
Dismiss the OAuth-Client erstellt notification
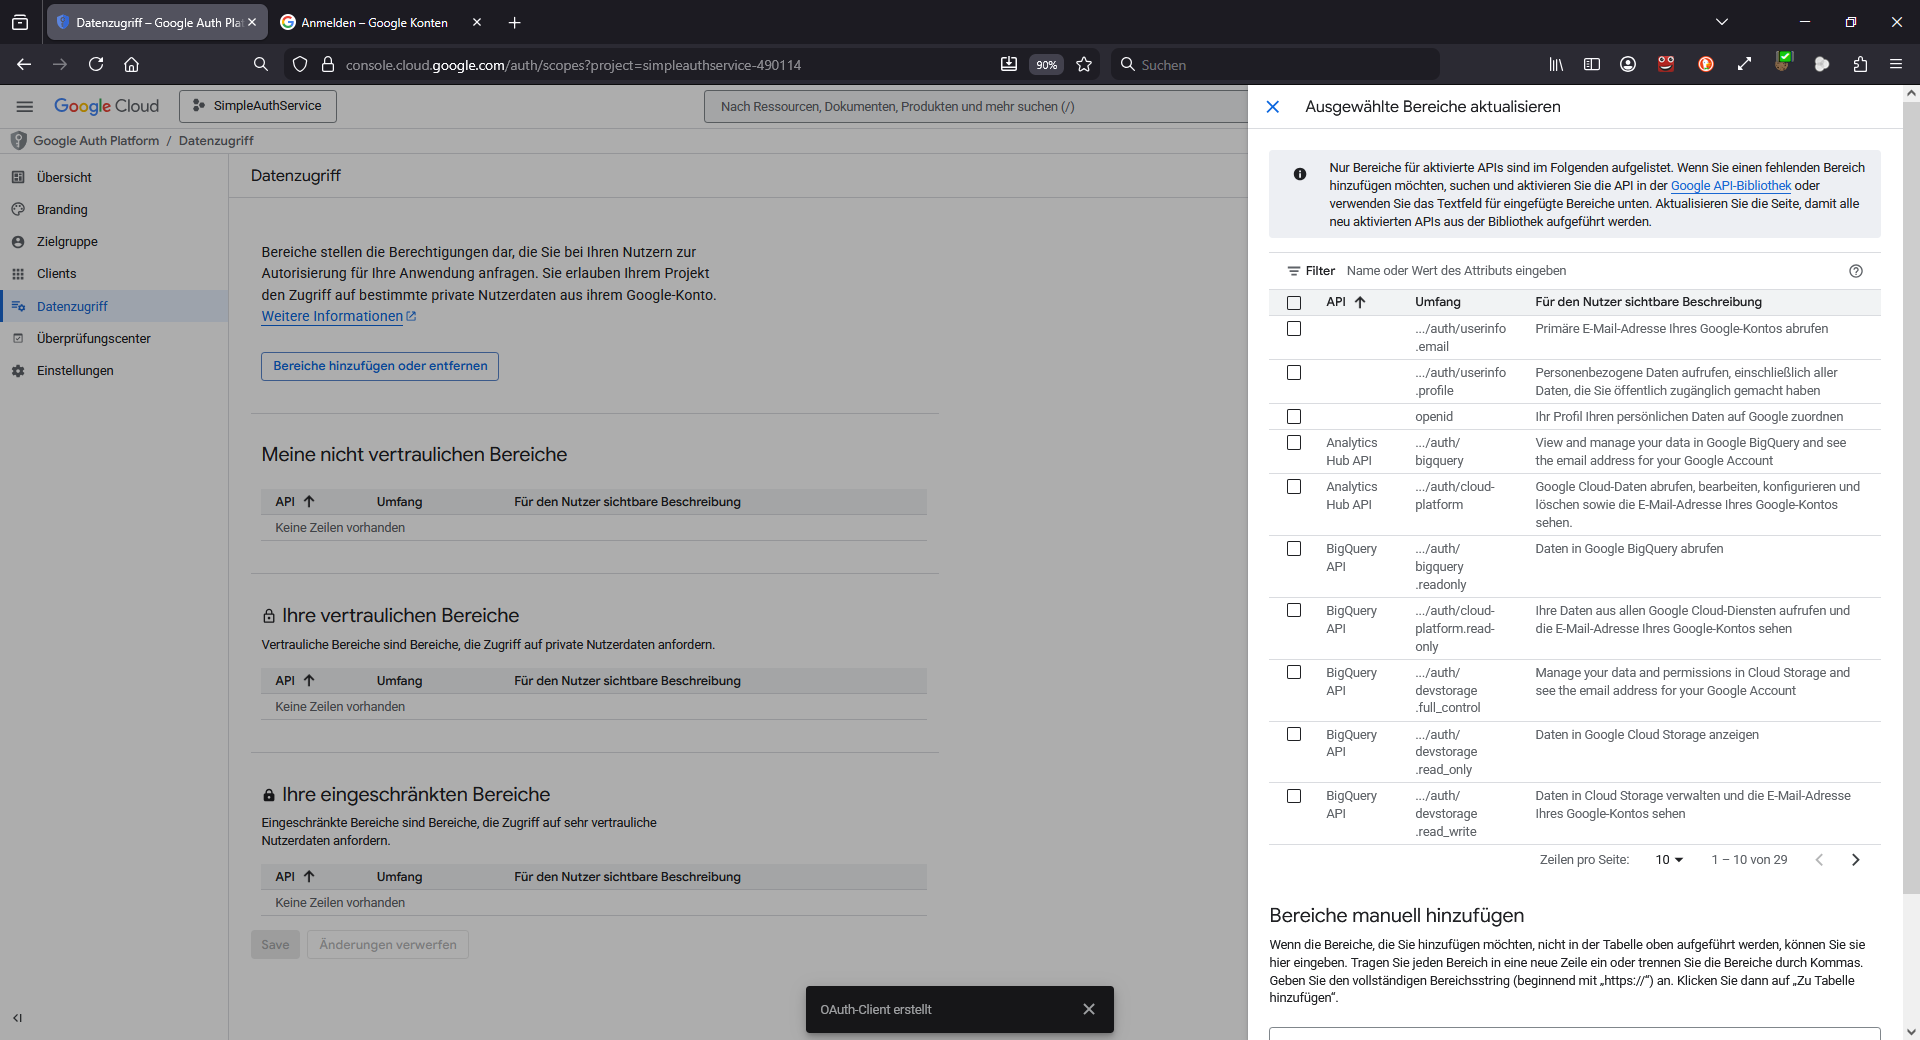pos(1089,1009)
